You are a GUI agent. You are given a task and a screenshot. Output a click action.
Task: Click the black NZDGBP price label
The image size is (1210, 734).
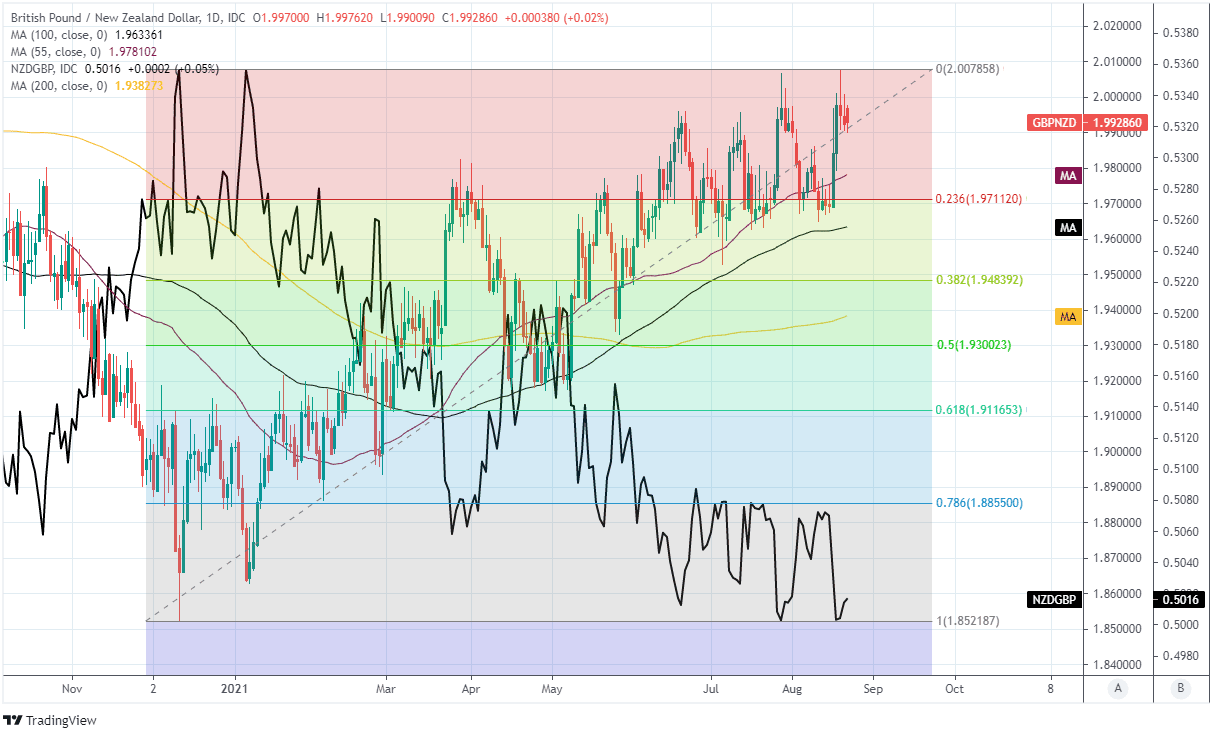pyautogui.click(x=1055, y=600)
